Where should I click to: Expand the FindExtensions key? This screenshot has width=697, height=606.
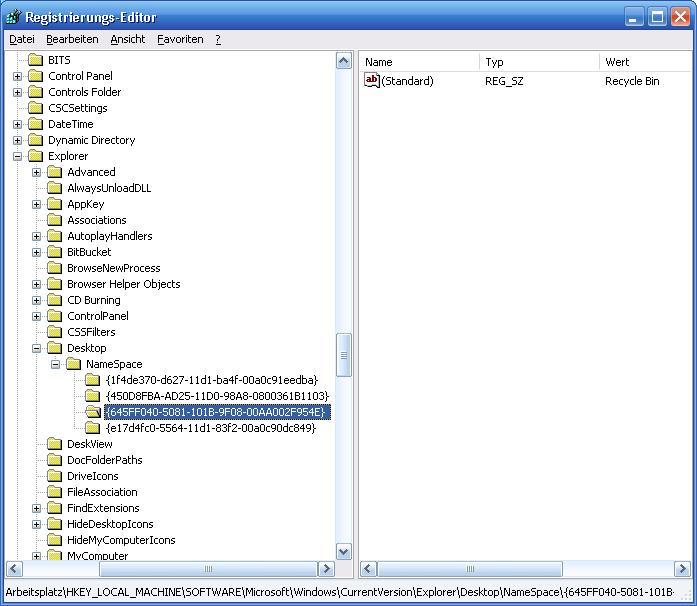pyautogui.click(x=36, y=508)
